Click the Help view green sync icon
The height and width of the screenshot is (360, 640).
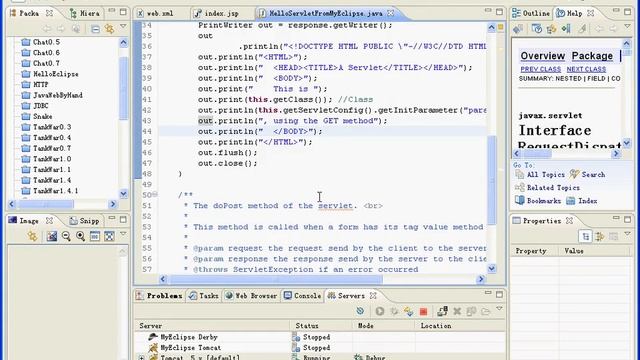[x=566, y=29]
